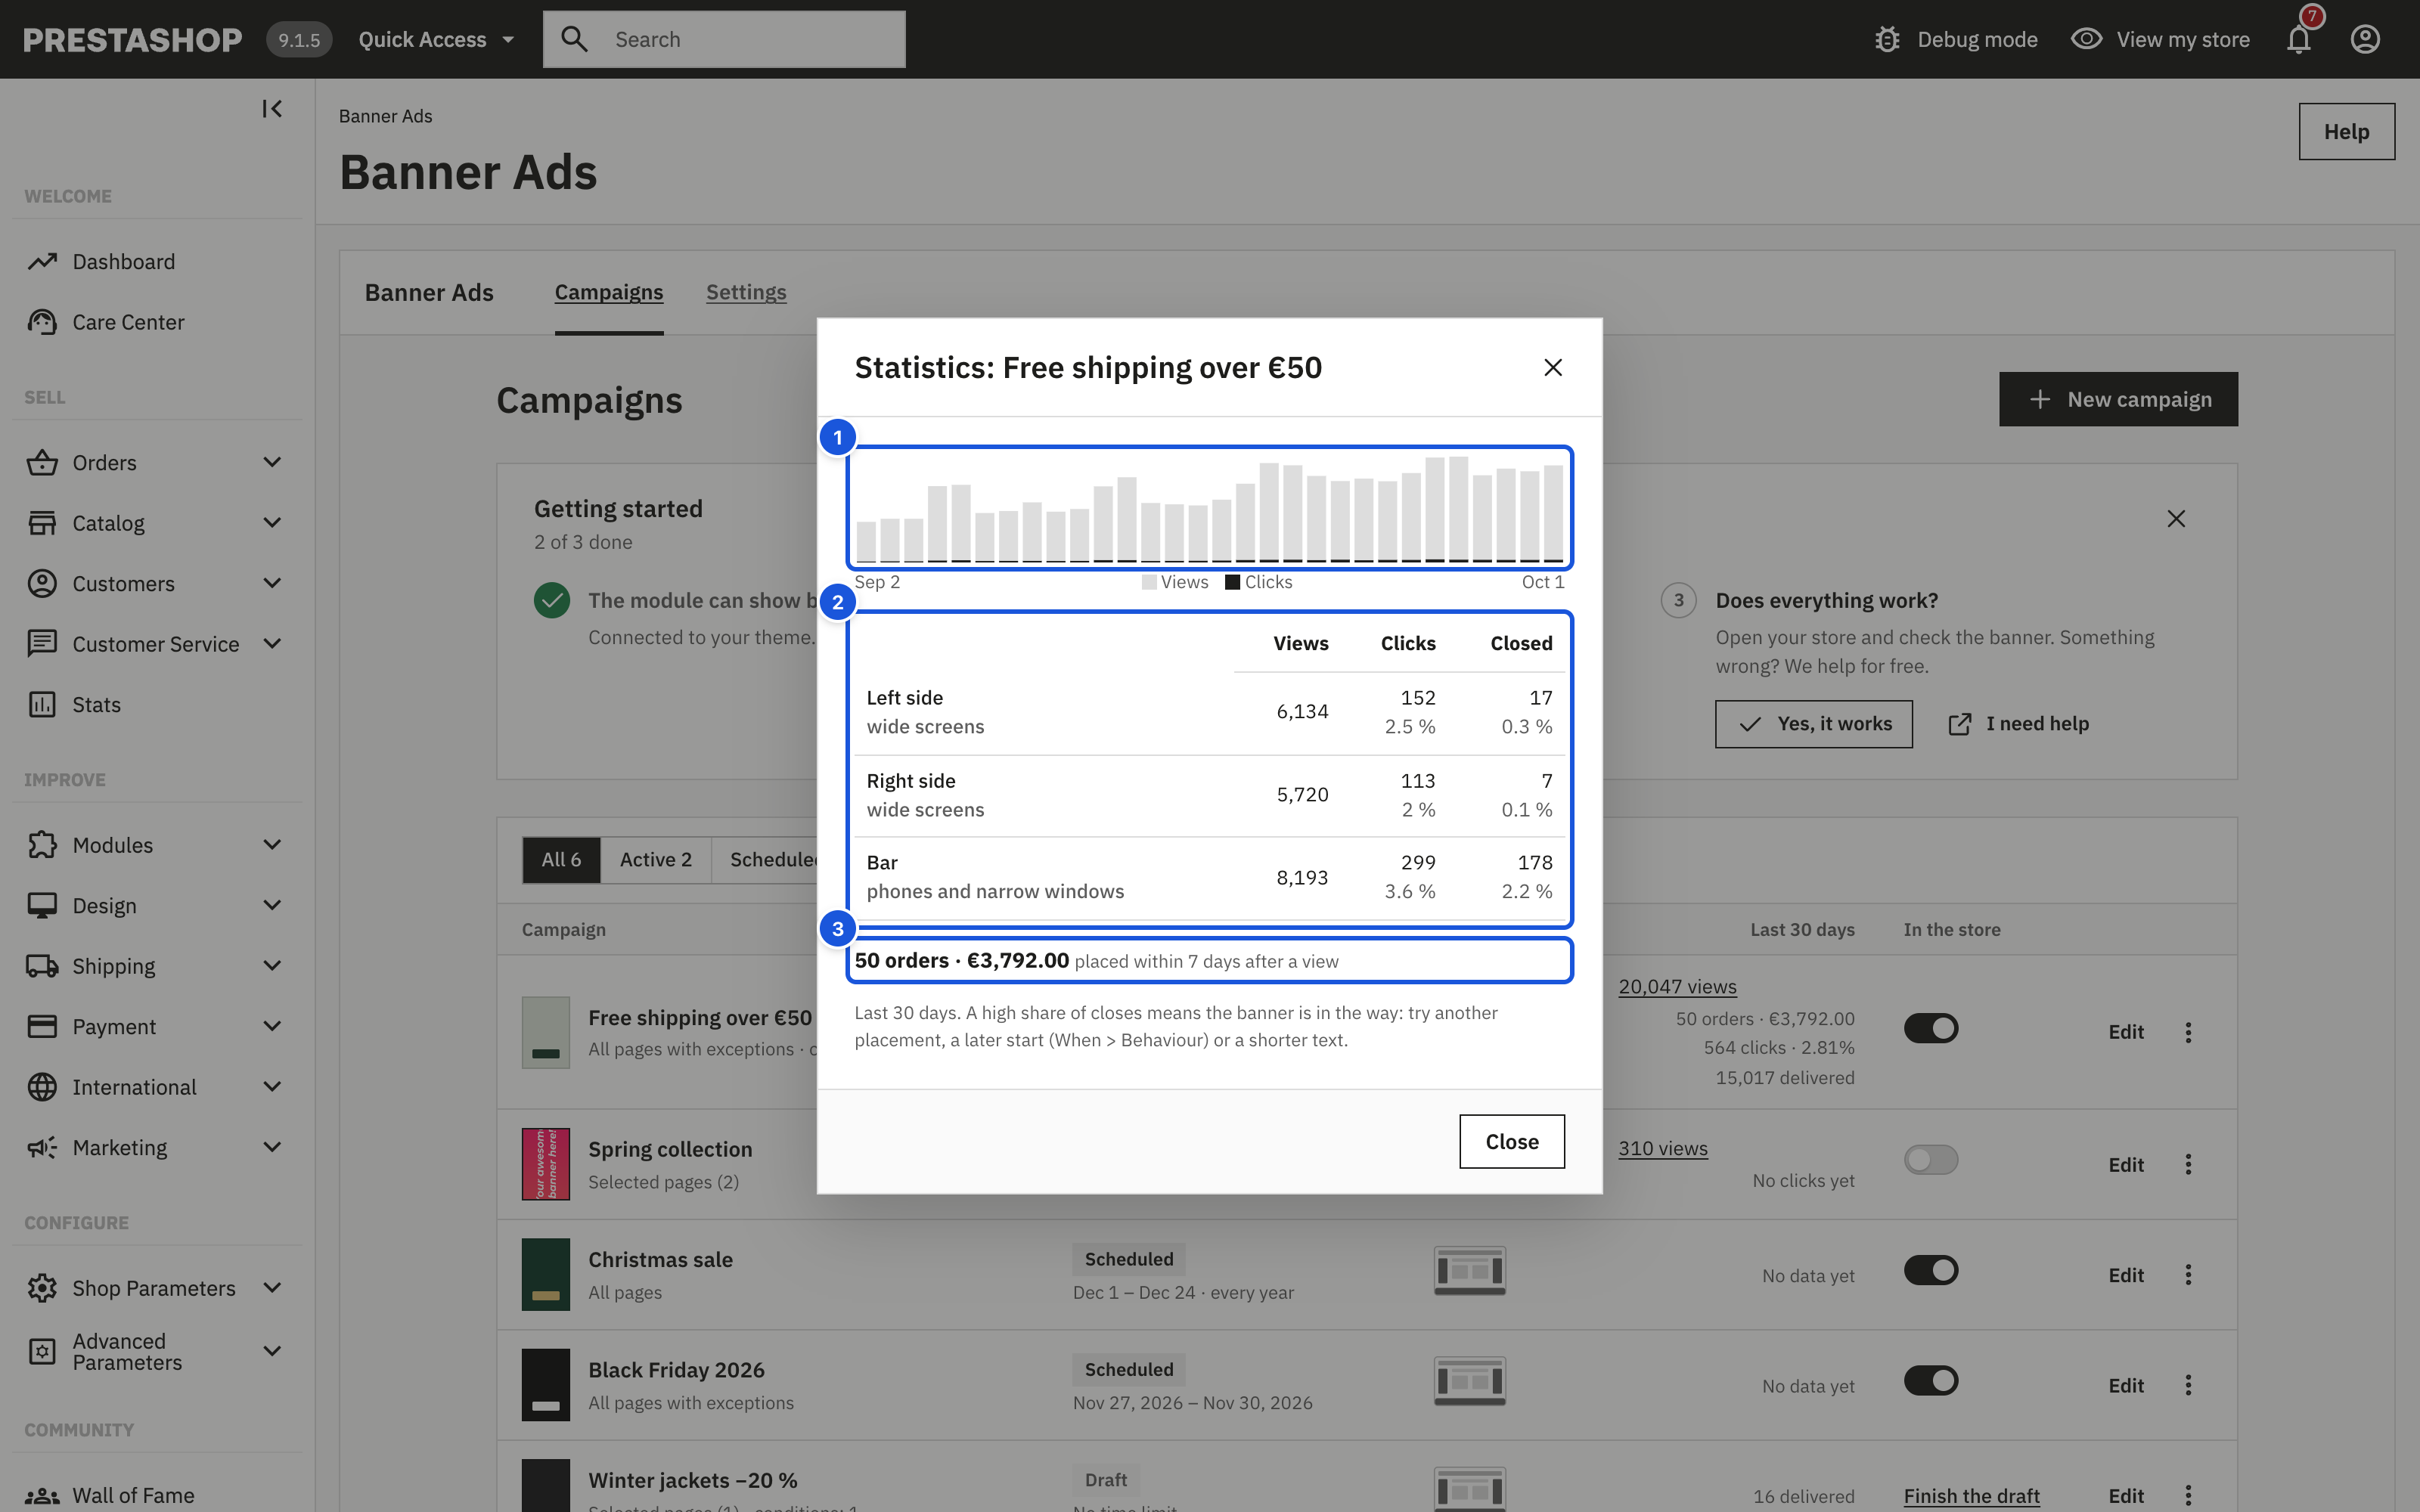Click the Yes, it works button
Screen dimensions: 2420x1512
[1814, 724]
